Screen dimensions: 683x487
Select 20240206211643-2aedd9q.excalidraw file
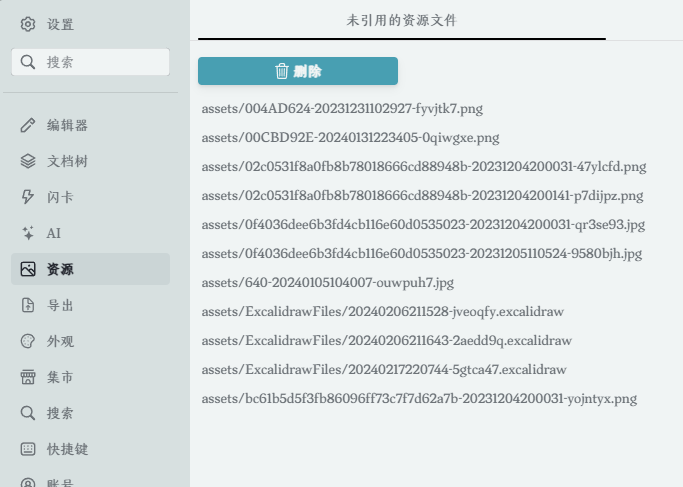click(386, 341)
